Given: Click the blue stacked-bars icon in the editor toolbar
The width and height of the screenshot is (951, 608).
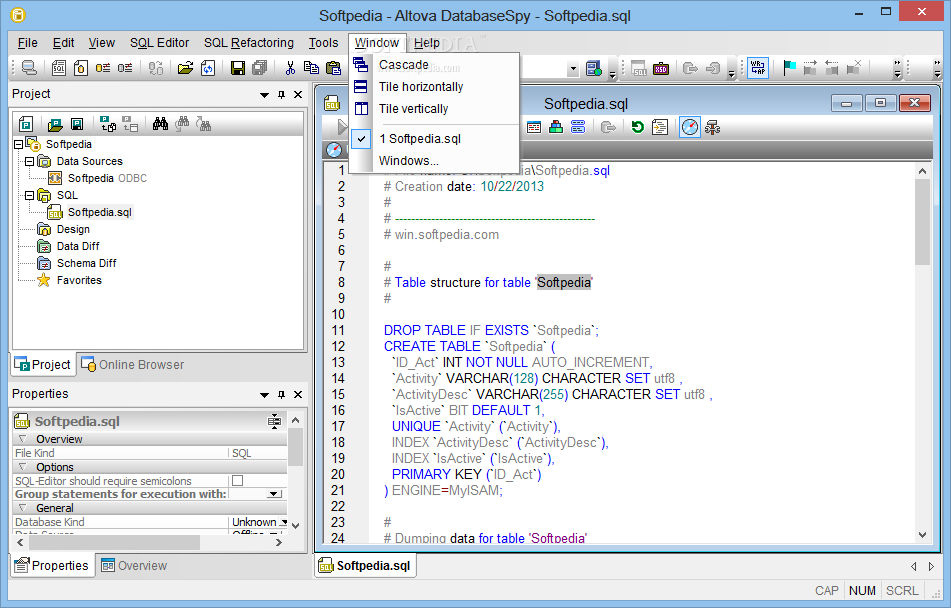Looking at the screenshot, I should 578,127.
